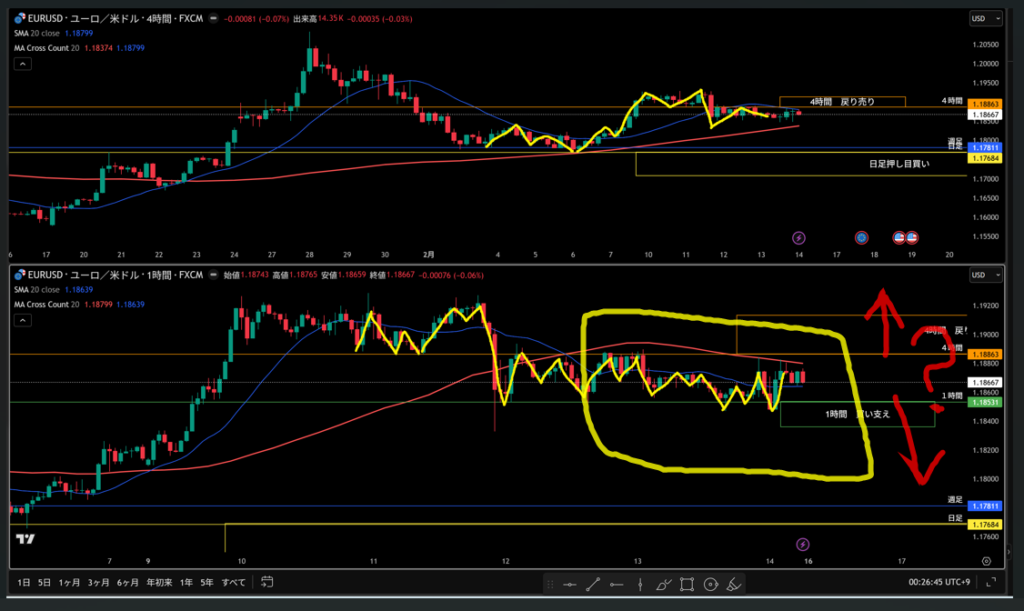Switch range to すべて
1024x611 pixels.
pos(233,582)
